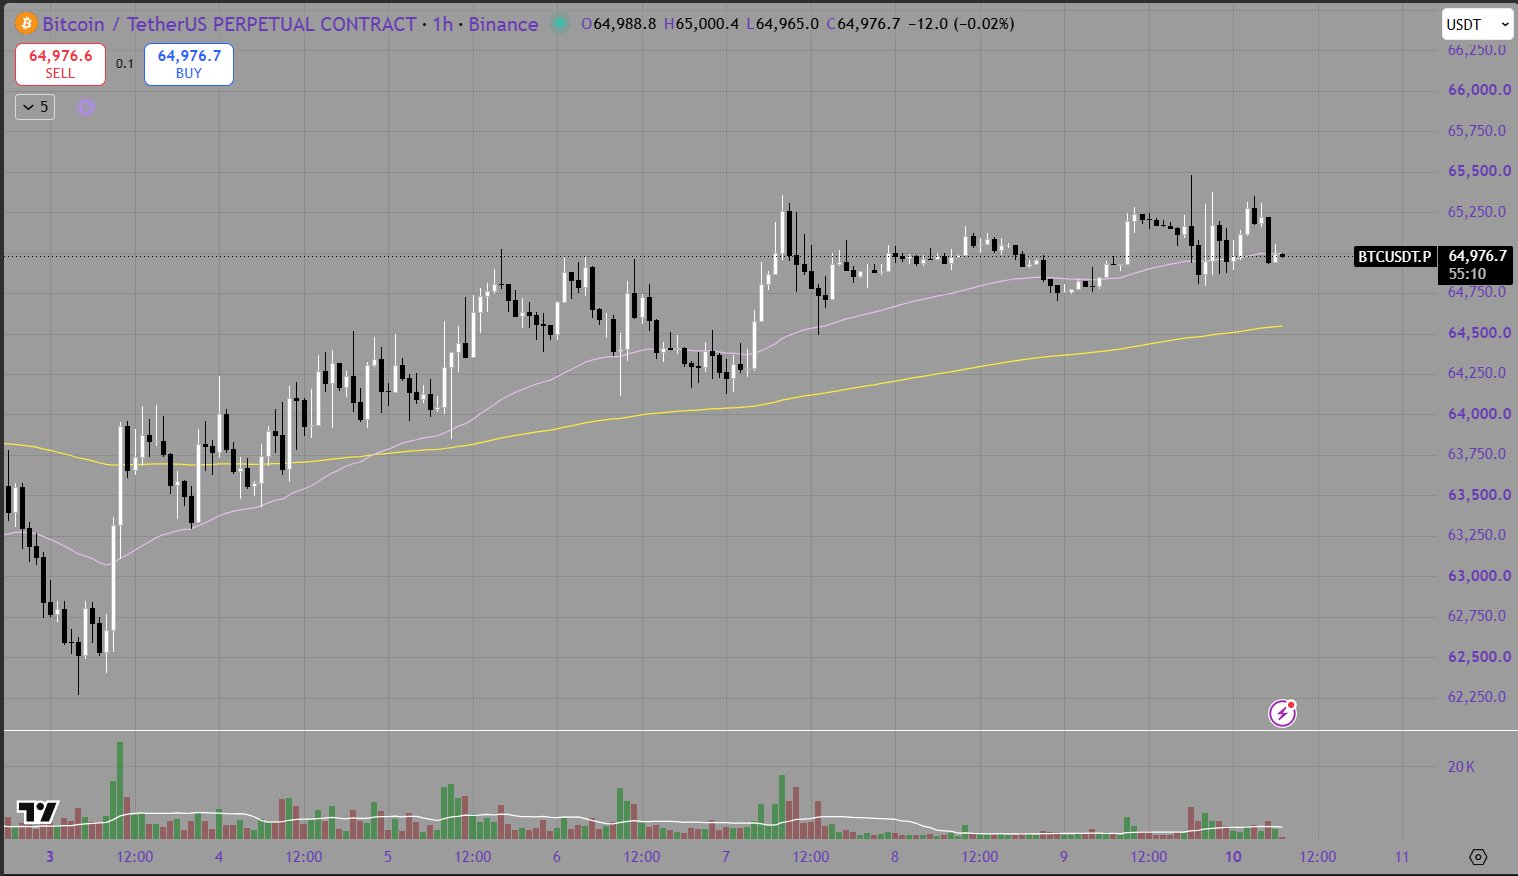Click the 62,500.0 price axis label
The width and height of the screenshot is (1518, 876).
(1479, 657)
